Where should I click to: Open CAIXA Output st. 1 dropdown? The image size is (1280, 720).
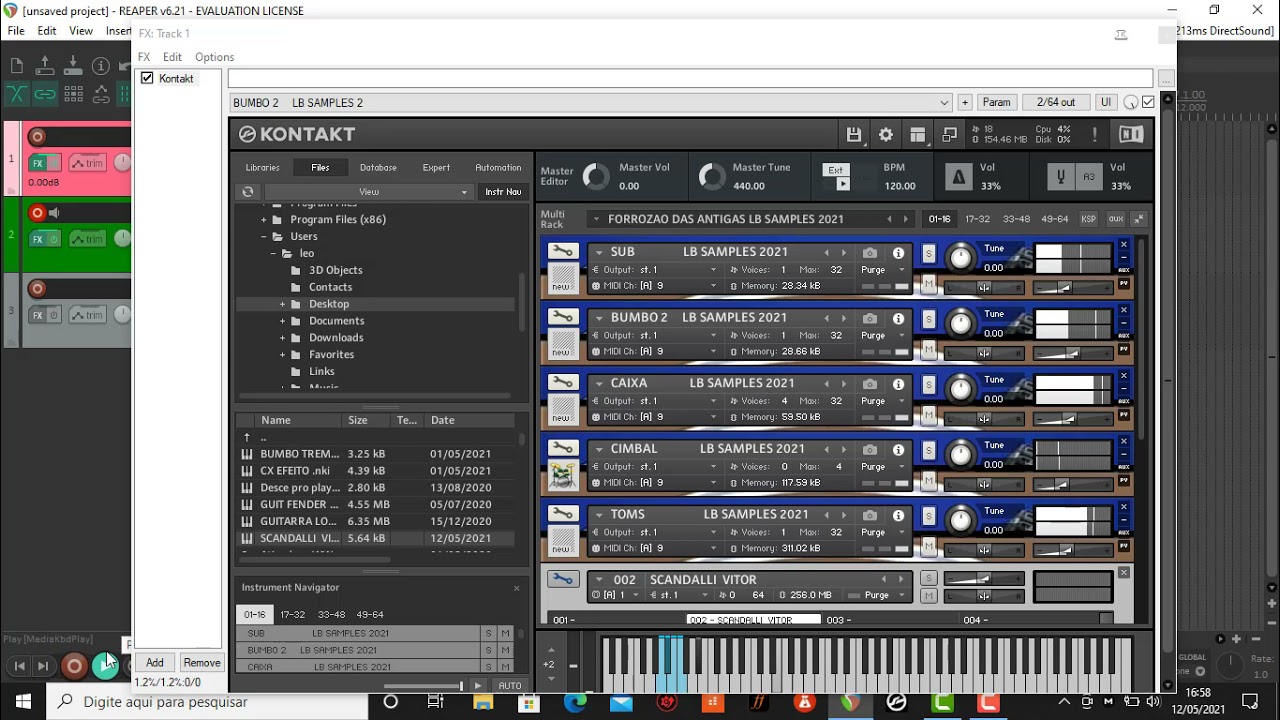pyautogui.click(x=655, y=401)
